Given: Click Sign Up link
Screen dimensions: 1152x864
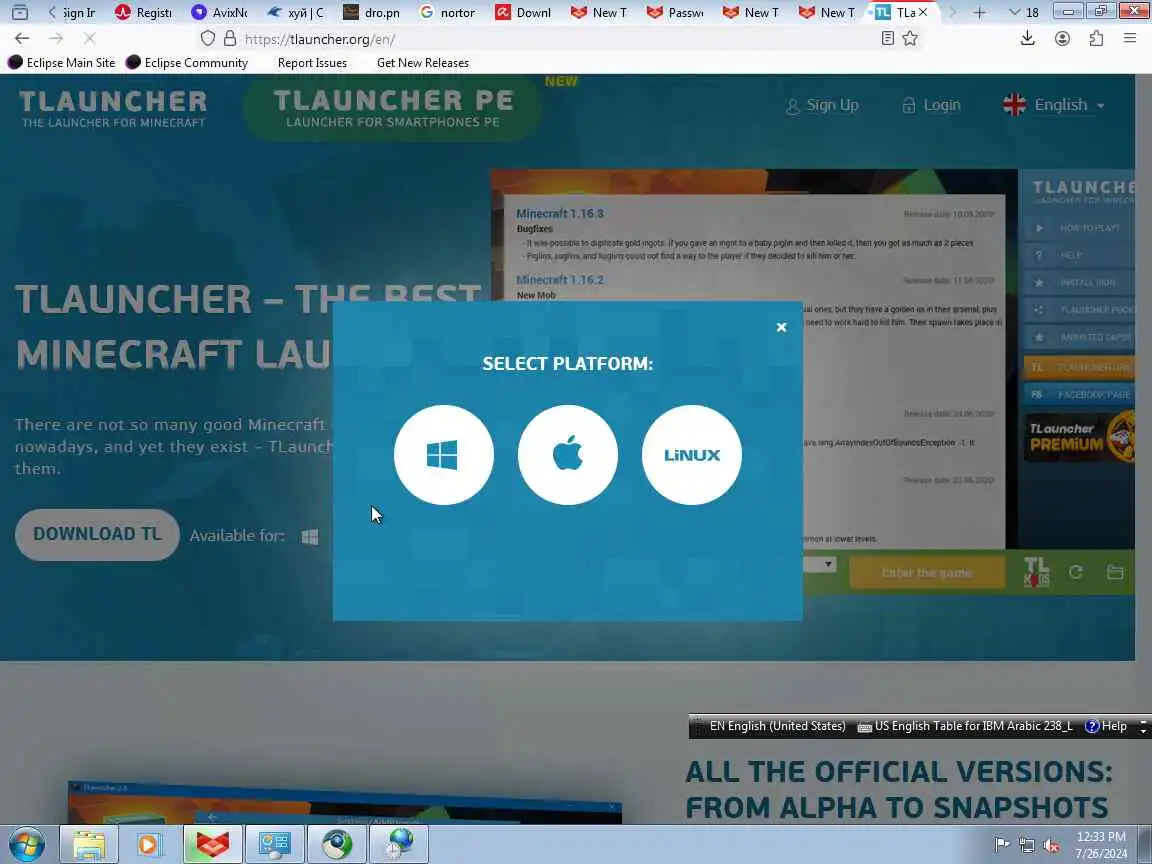Looking at the screenshot, I should (823, 105).
